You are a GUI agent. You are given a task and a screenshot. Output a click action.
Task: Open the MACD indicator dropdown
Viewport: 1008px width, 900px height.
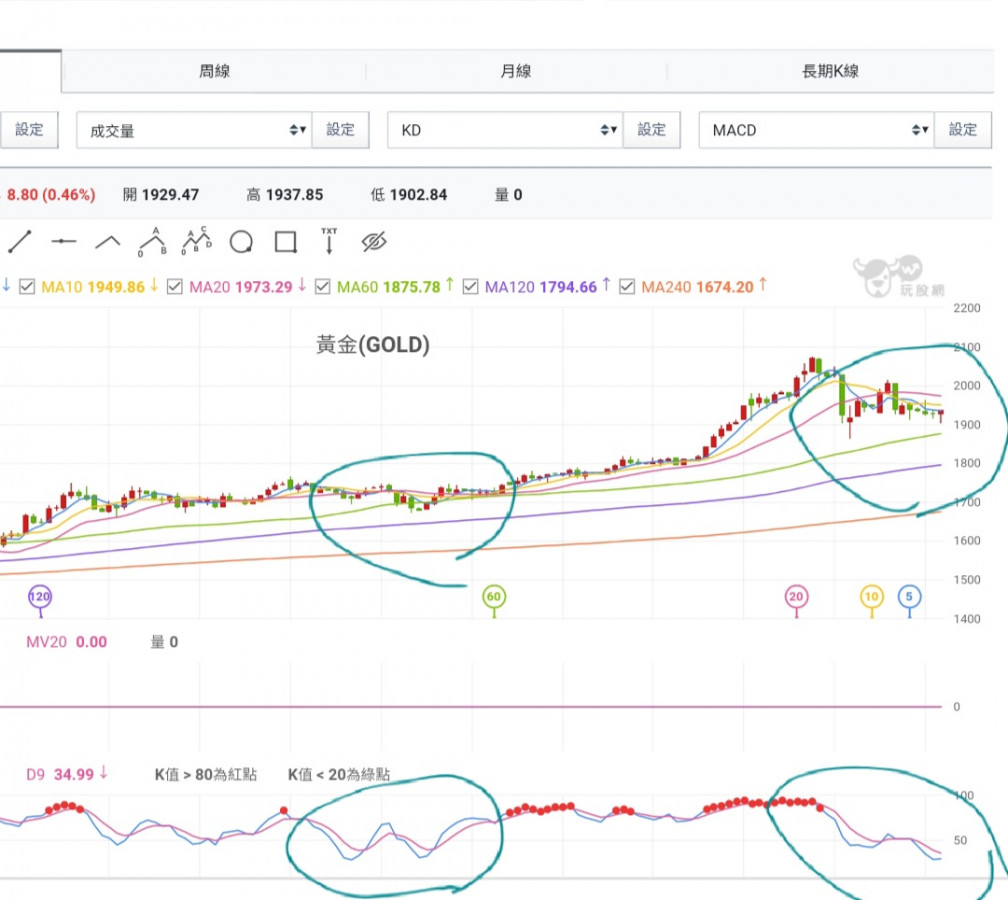tap(816, 130)
